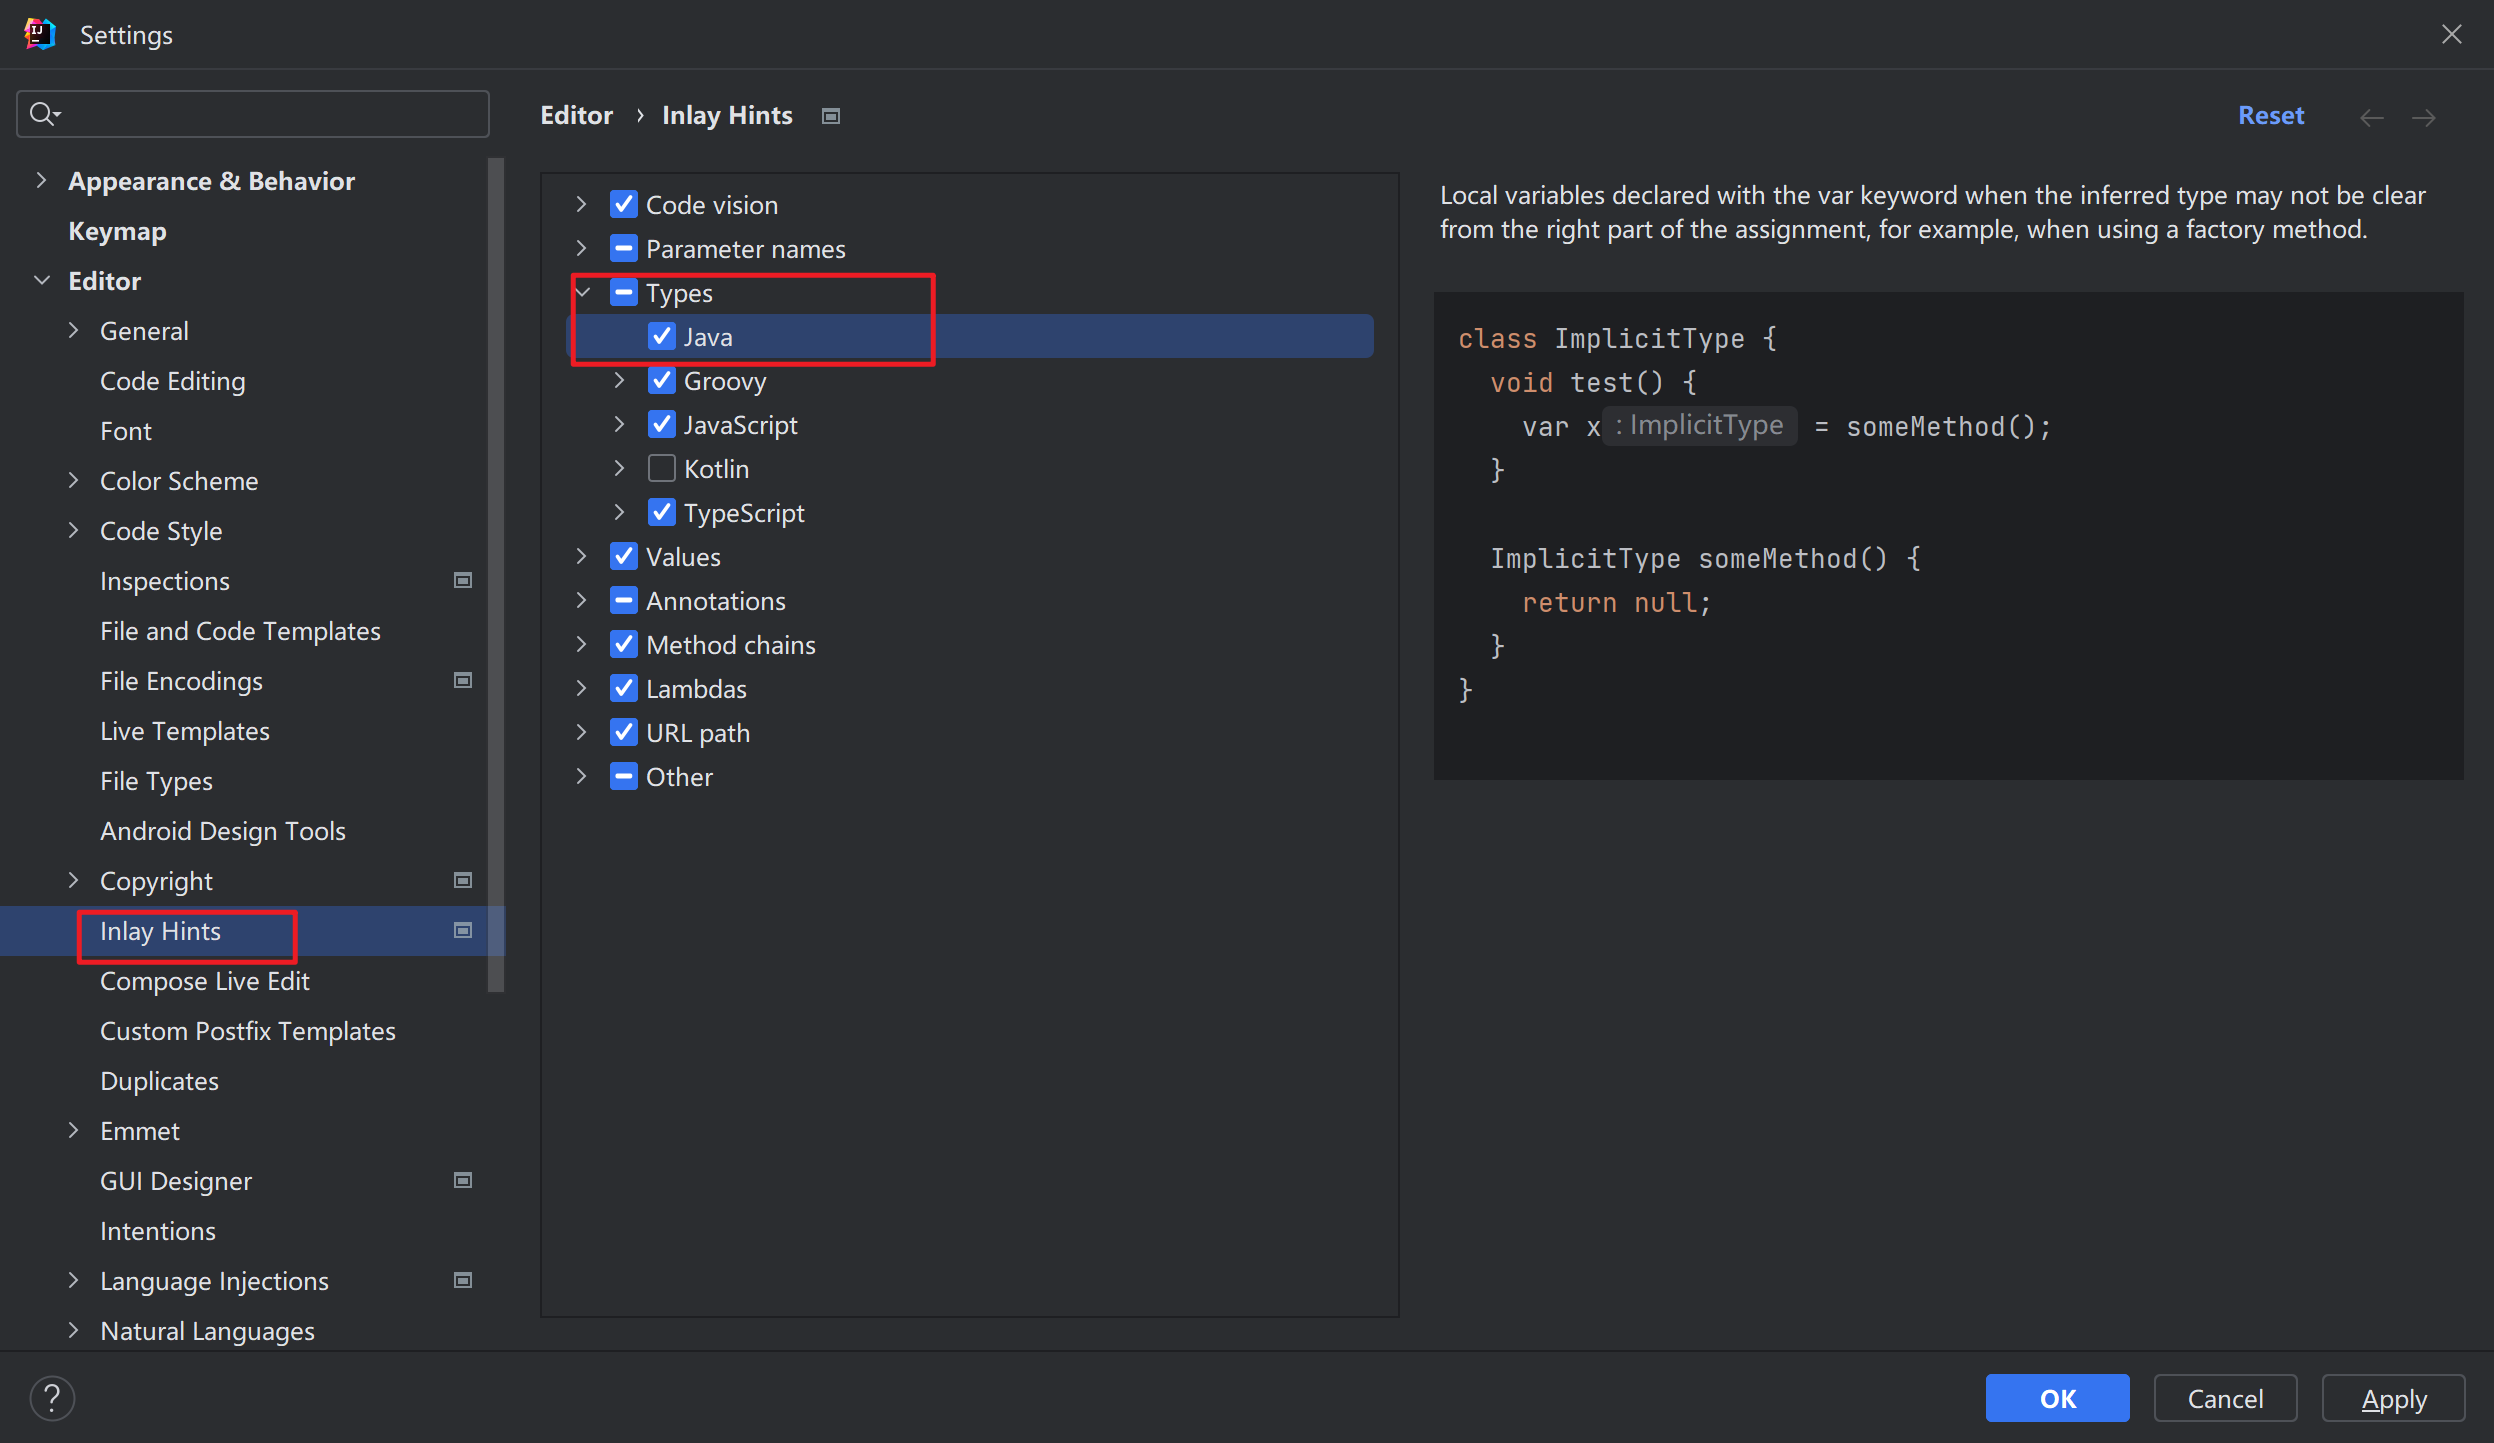2494x1443 pixels.
Task: Click the Inspections settings page icon
Action: [462, 581]
